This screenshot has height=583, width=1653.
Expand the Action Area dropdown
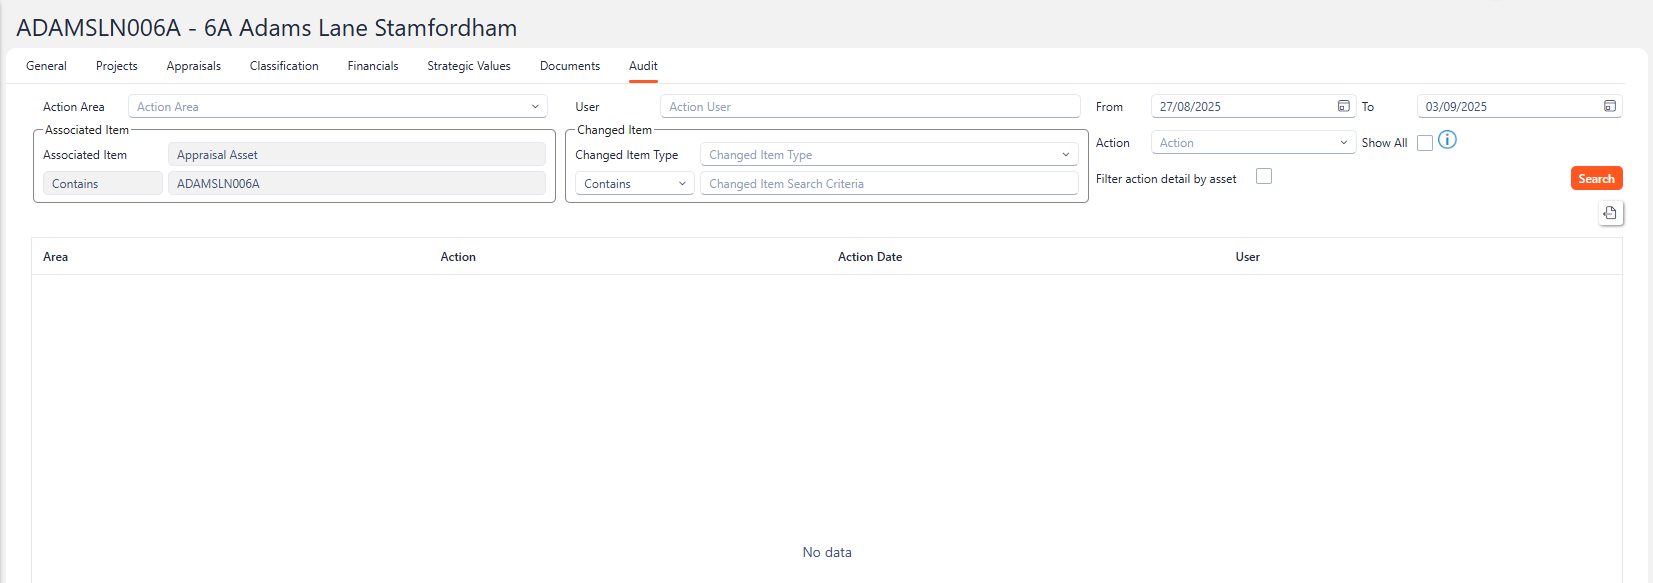pyautogui.click(x=535, y=107)
